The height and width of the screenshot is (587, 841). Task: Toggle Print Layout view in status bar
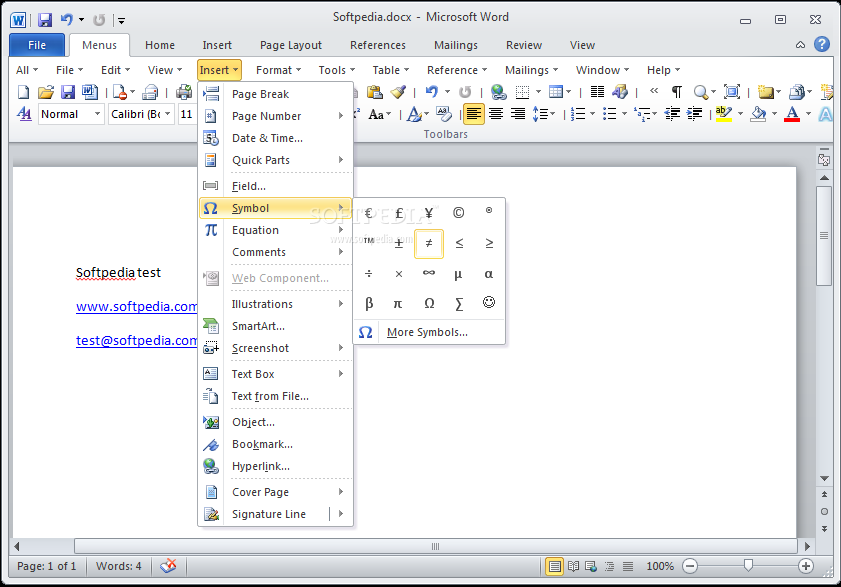pyautogui.click(x=555, y=566)
